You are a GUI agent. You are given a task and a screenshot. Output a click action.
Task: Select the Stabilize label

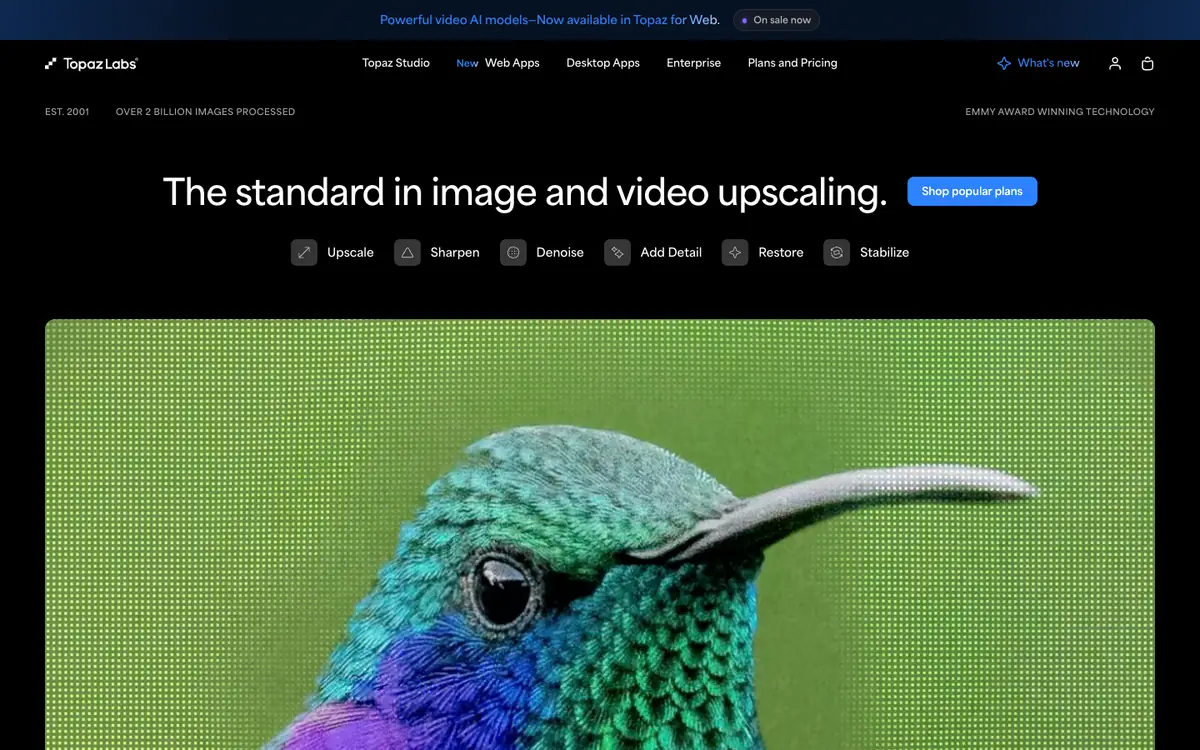pyautogui.click(x=884, y=253)
